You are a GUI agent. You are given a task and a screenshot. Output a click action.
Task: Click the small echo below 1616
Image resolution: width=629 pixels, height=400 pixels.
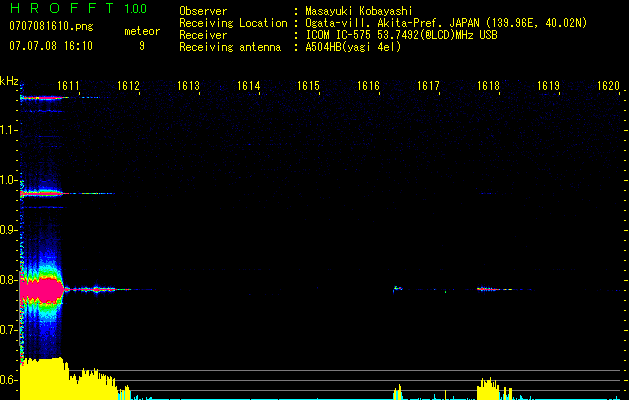397,289
